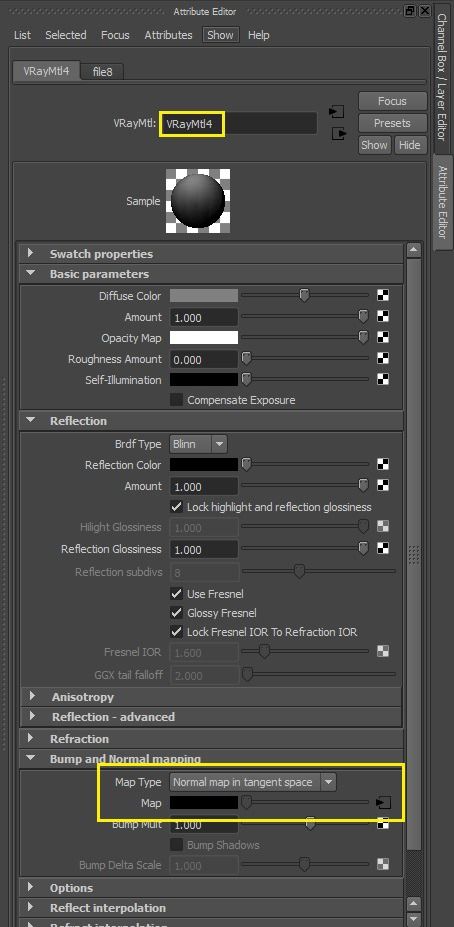Open the List menu
The height and width of the screenshot is (927, 454).
click(22, 35)
